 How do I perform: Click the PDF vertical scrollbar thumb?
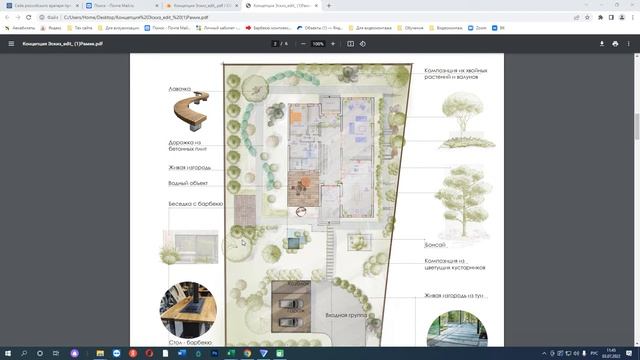[637, 127]
